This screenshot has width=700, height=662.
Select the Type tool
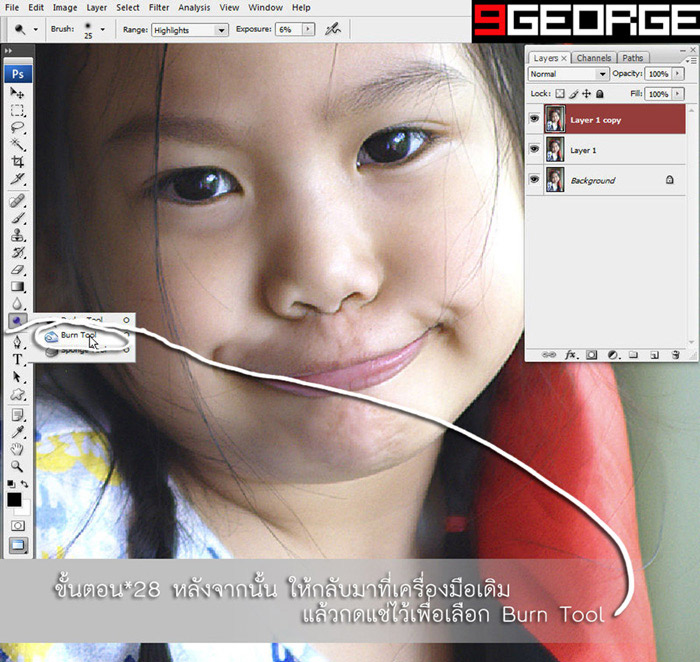tap(17, 360)
